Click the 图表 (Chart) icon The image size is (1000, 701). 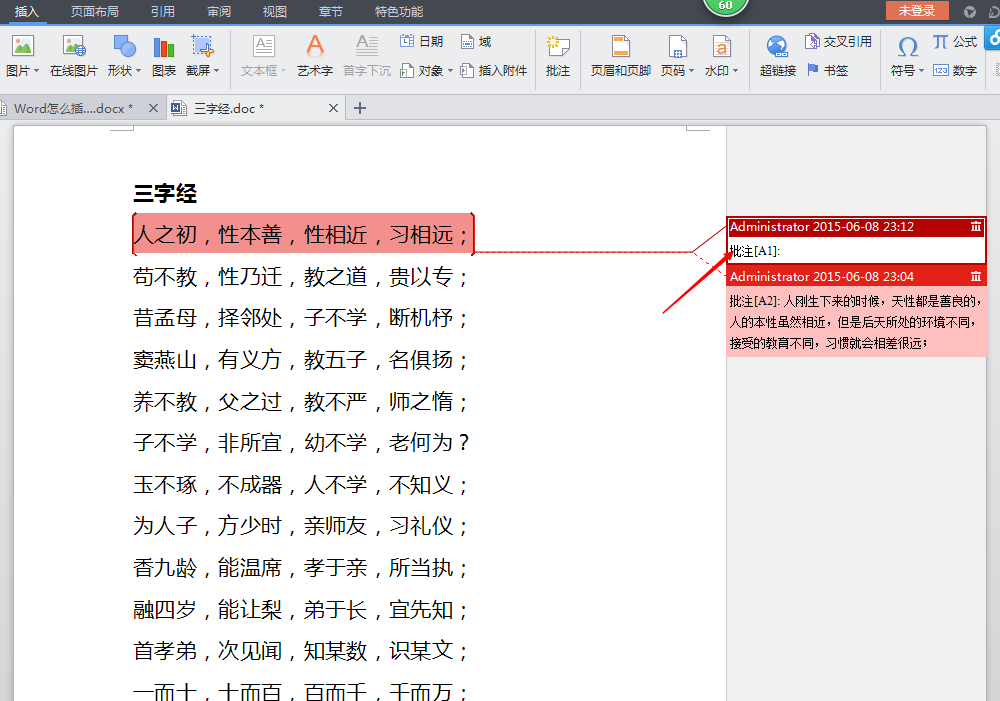pos(164,55)
